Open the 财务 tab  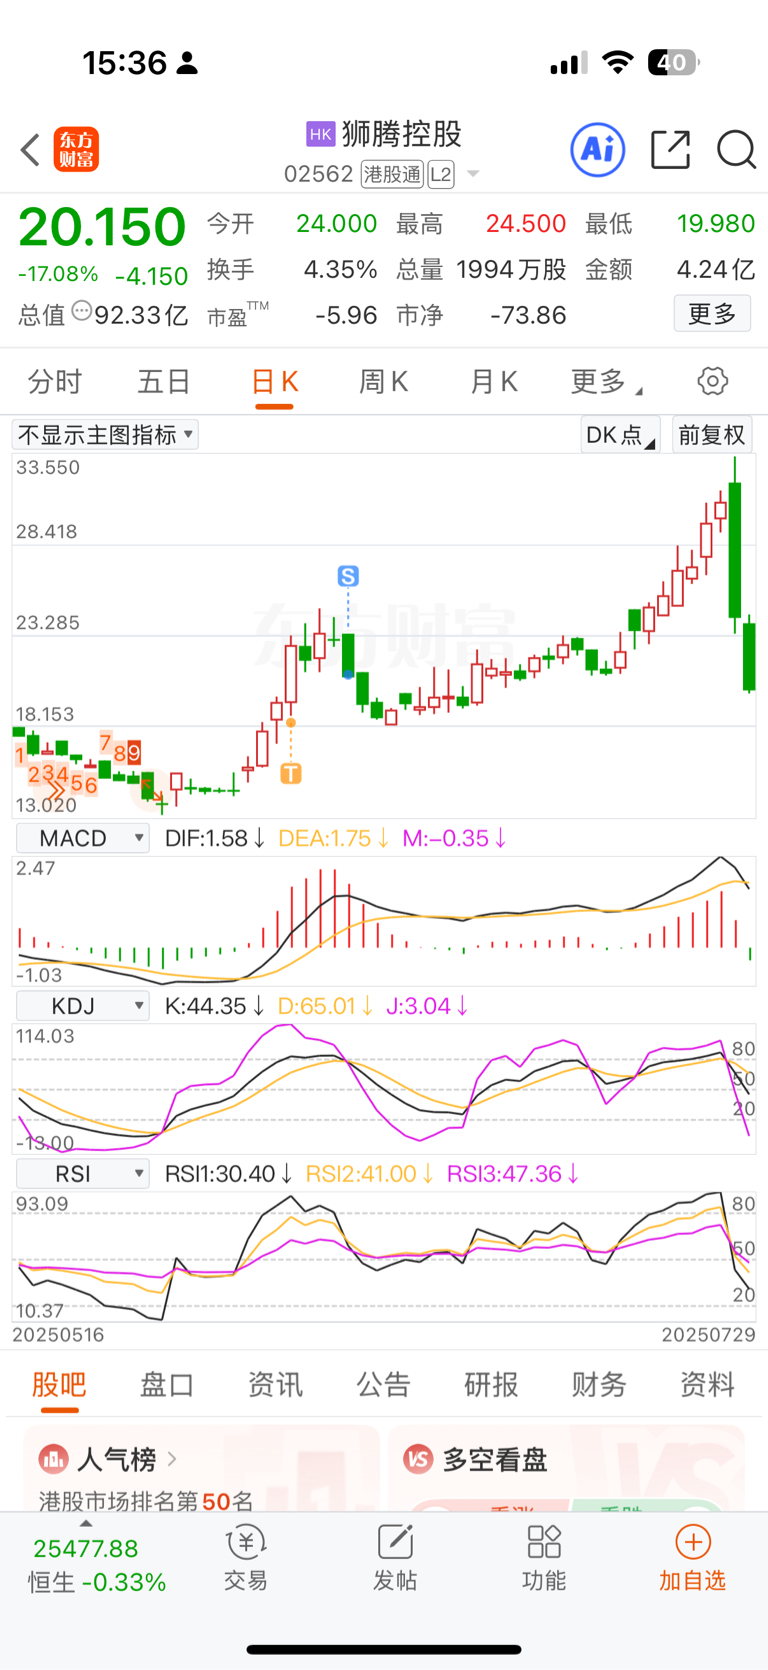coord(599,1385)
